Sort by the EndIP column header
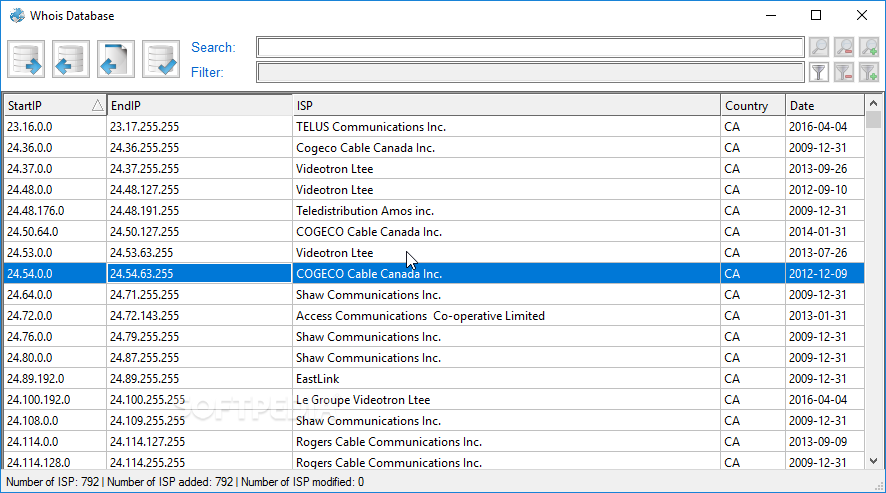The height and width of the screenshot is (493, 886). coord(199,106)
